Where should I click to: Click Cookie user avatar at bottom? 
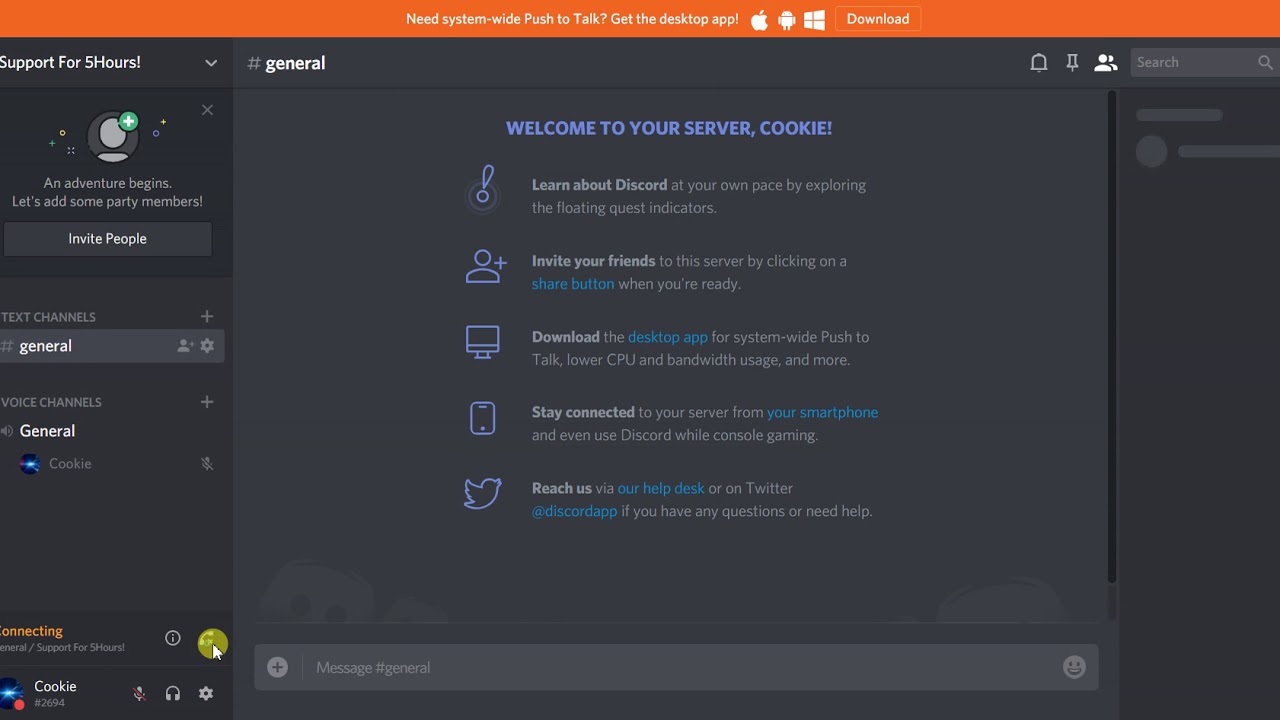pos(12,693)
